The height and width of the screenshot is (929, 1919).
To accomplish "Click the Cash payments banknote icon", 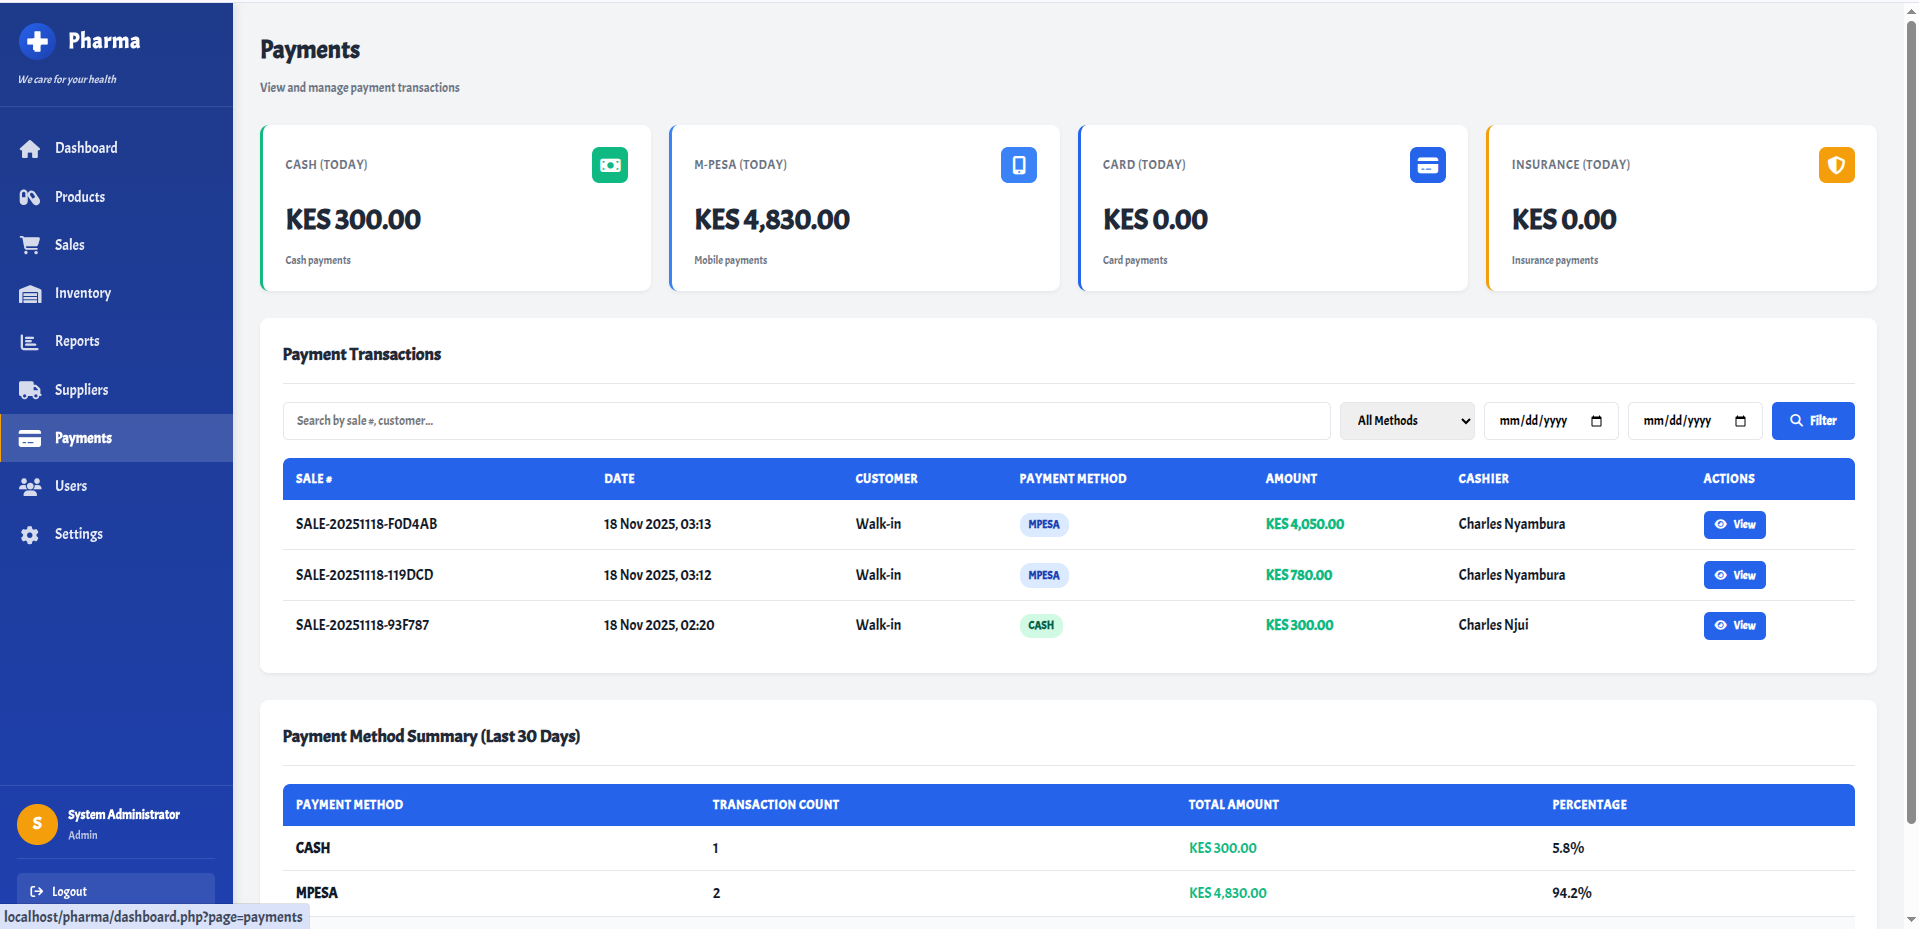I will (610, 165).
